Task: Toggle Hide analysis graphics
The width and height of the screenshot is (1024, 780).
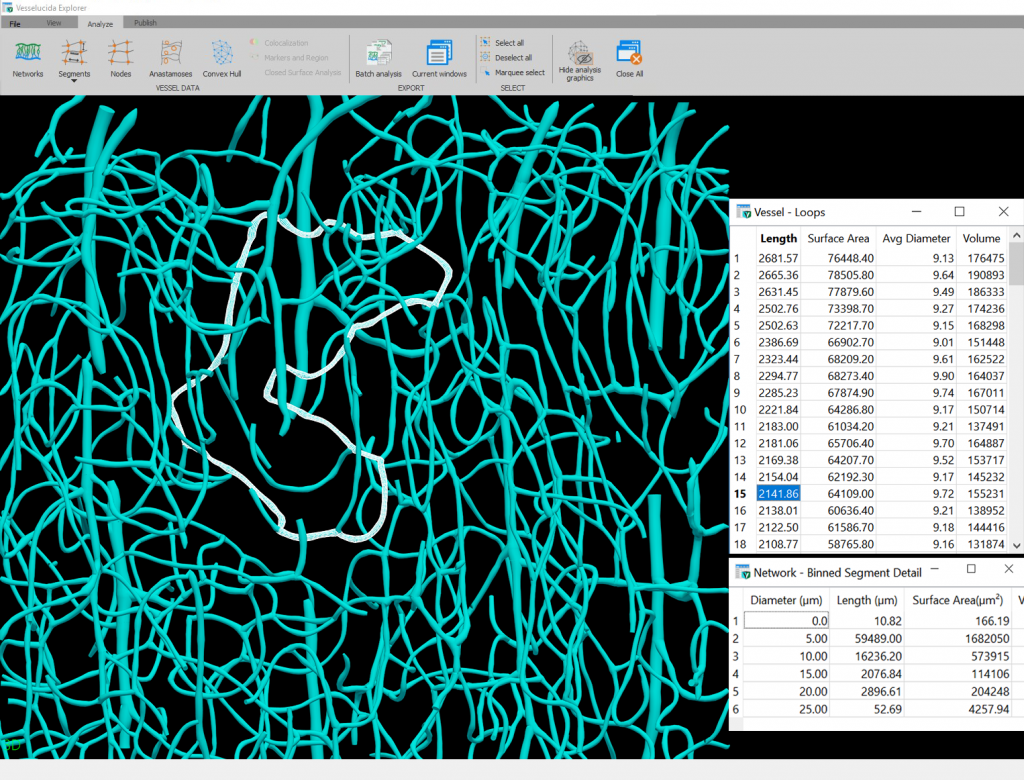Action: [579, 61]
